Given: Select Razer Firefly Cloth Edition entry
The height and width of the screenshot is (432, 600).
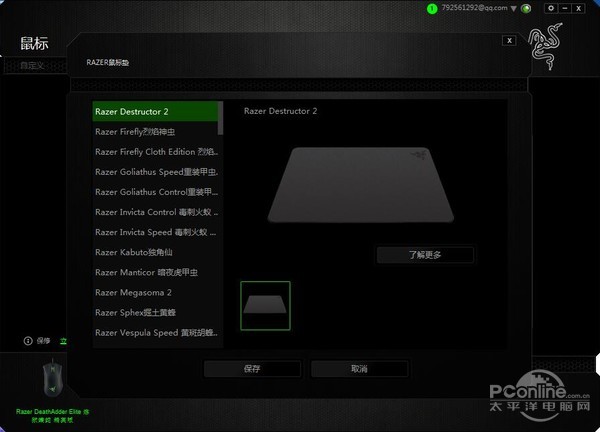Looking at the screenshot, I should 155,152.
